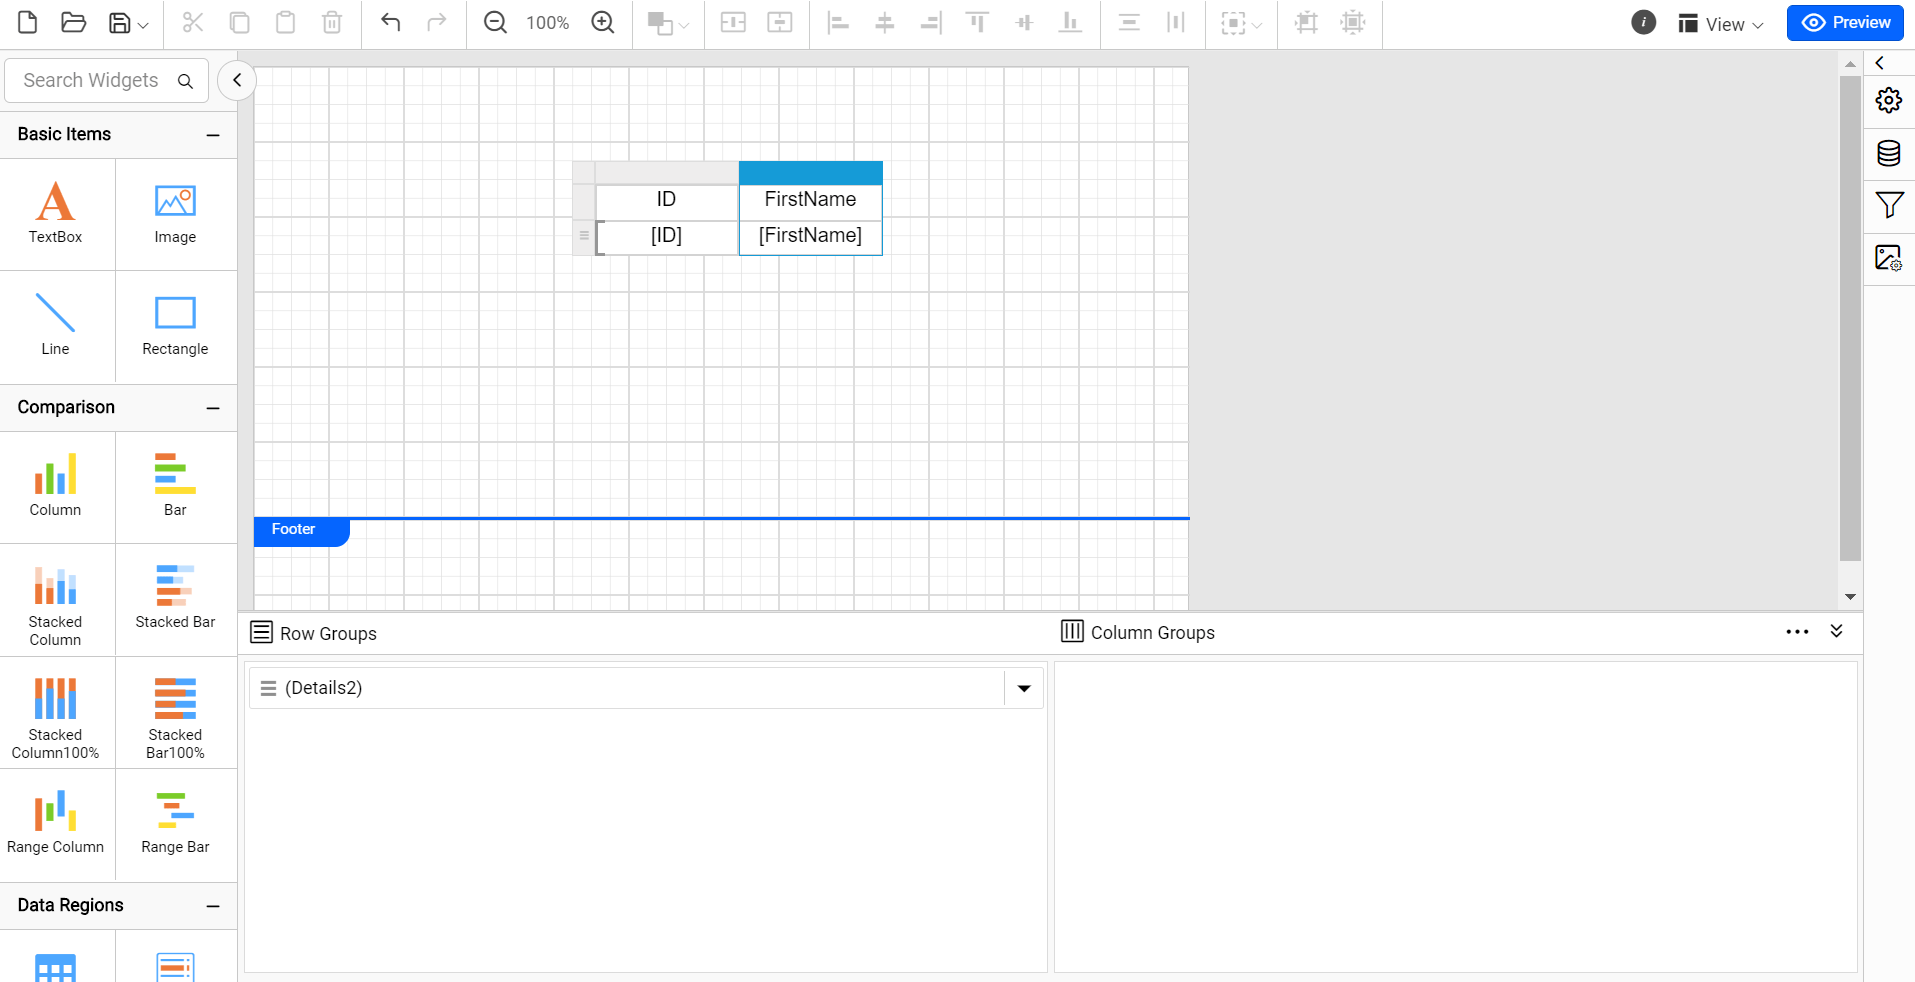The image size is (1915, 982).
Task: Collapse the widgets panel with the chevron
Action: pyautogui.click(x=237, y=80)
